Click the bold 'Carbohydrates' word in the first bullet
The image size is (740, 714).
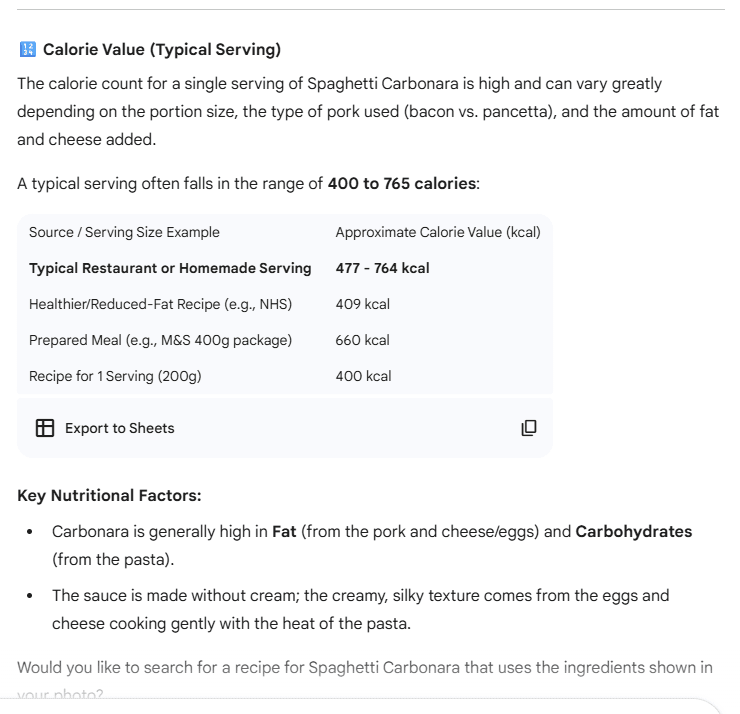point(633,532)
